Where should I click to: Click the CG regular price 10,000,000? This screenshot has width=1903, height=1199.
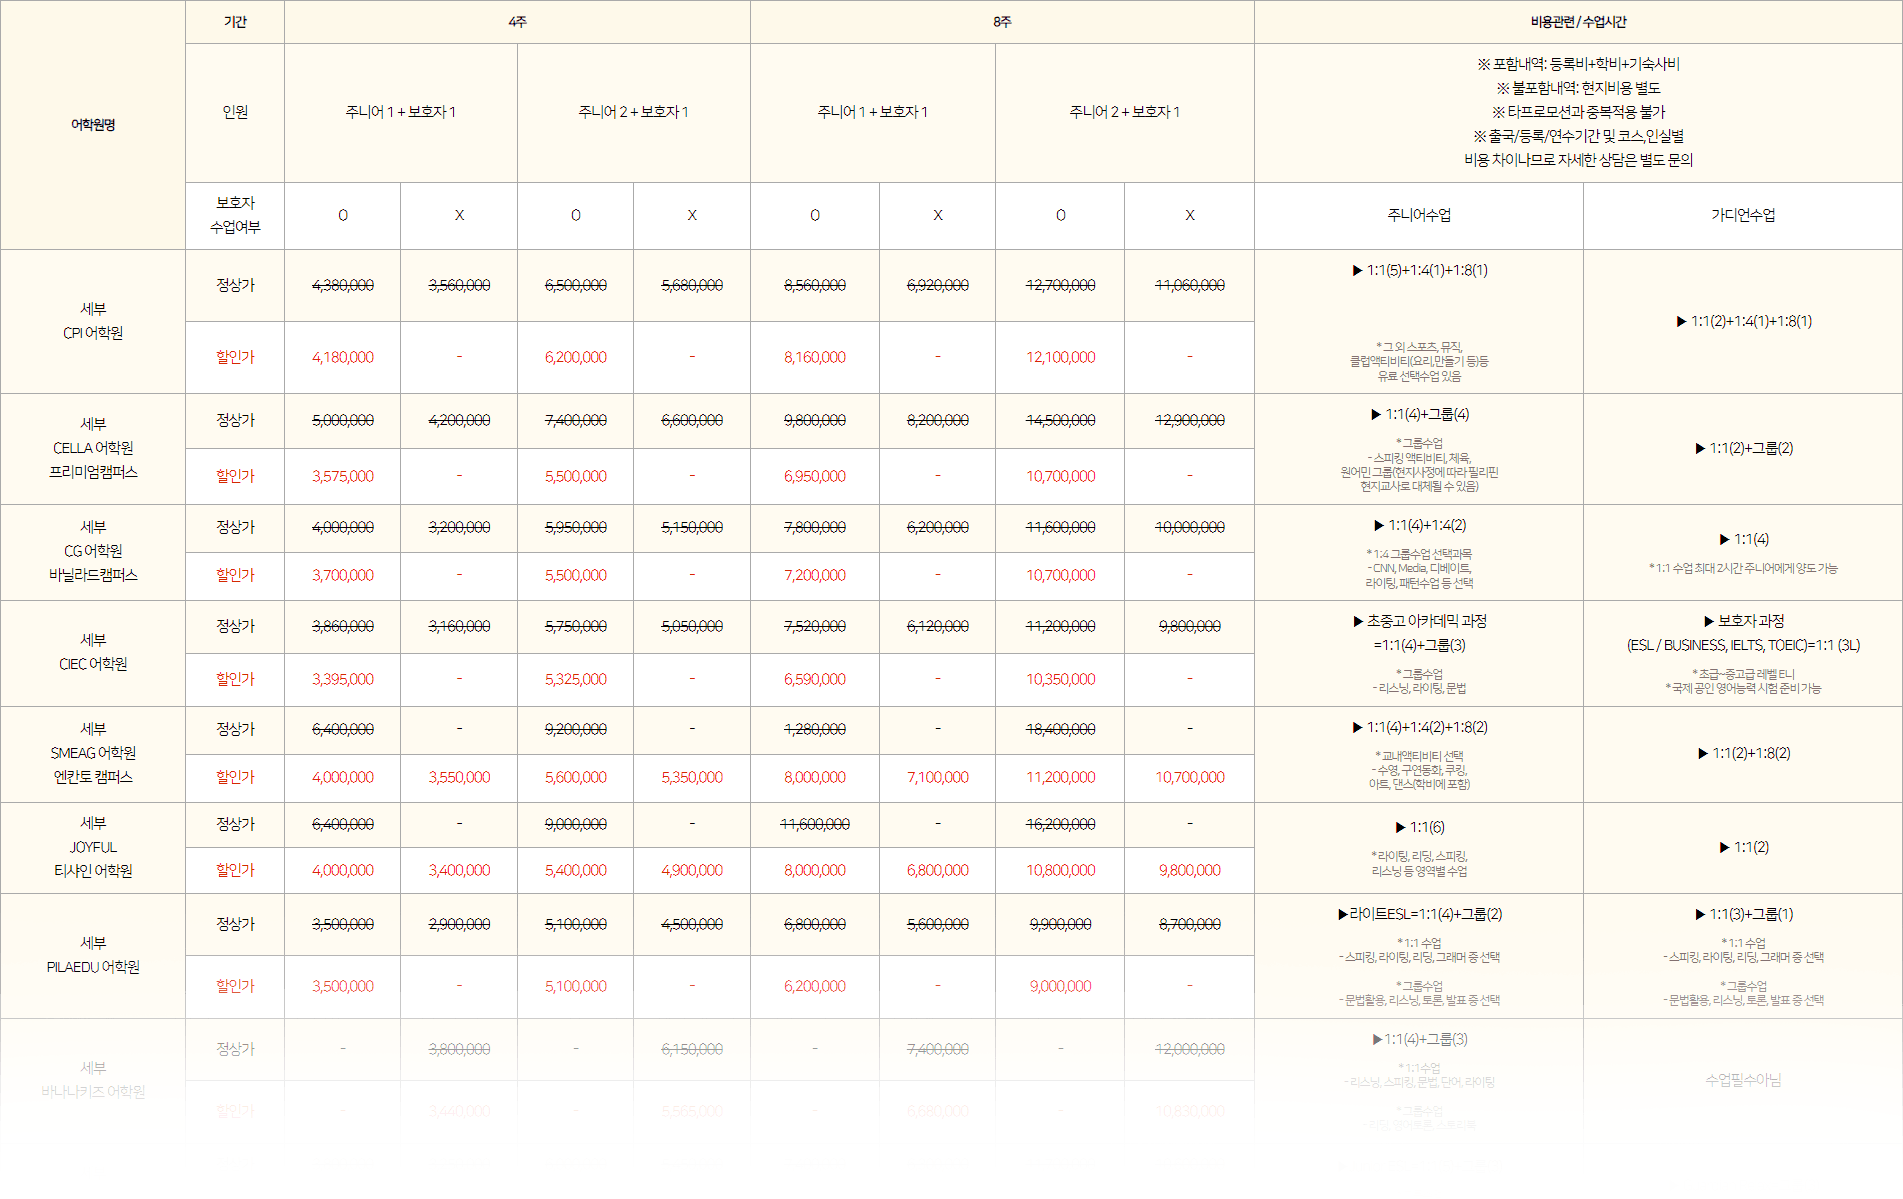[x=1190, y=527]
